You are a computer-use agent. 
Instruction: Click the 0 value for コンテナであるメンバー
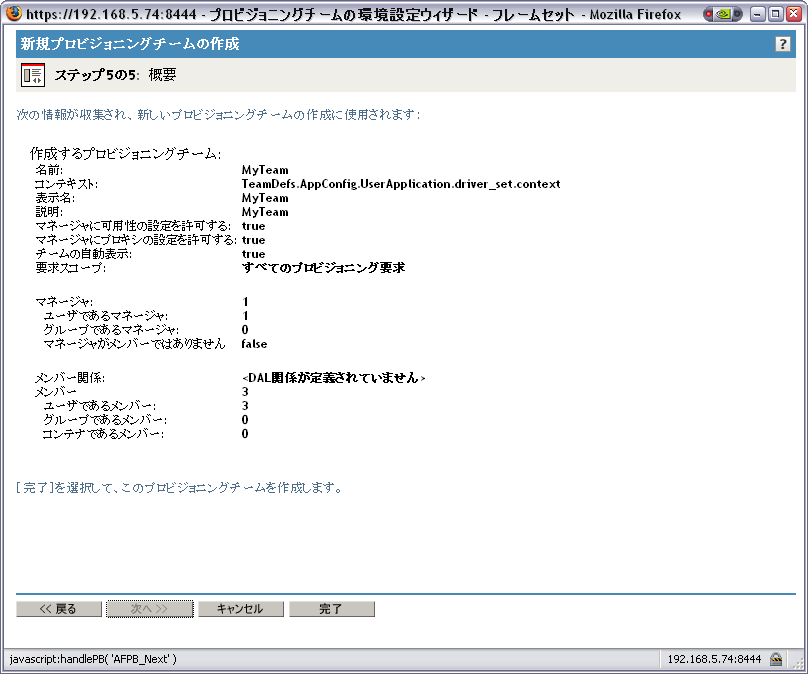(x=245, y=434)
